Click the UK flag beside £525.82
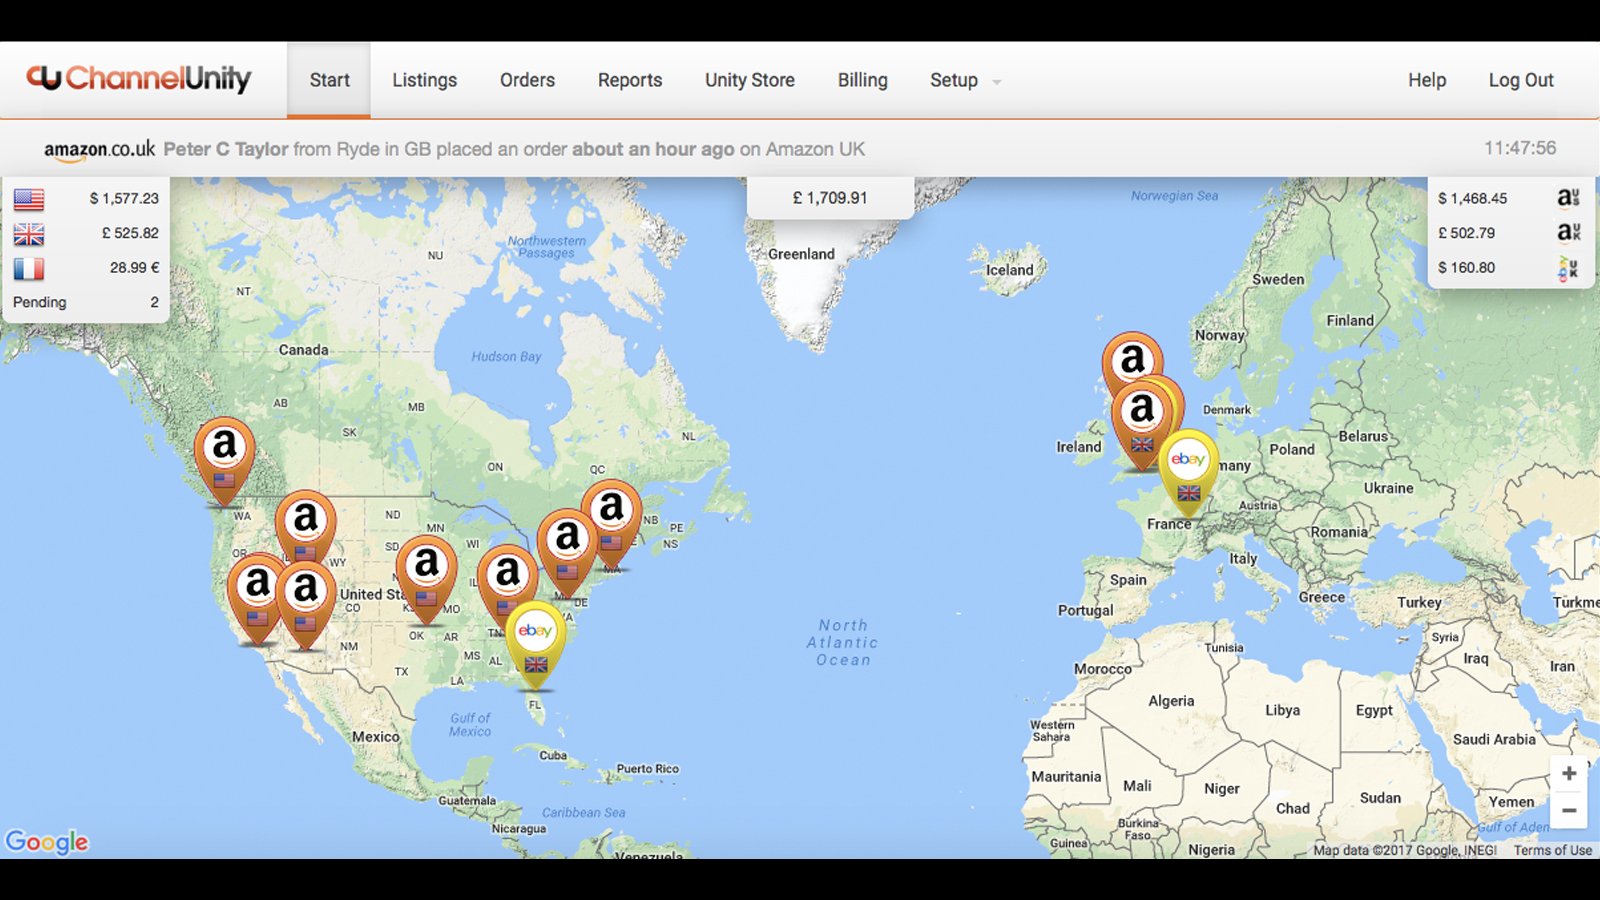1600x900 pixels. coord(29,233)
